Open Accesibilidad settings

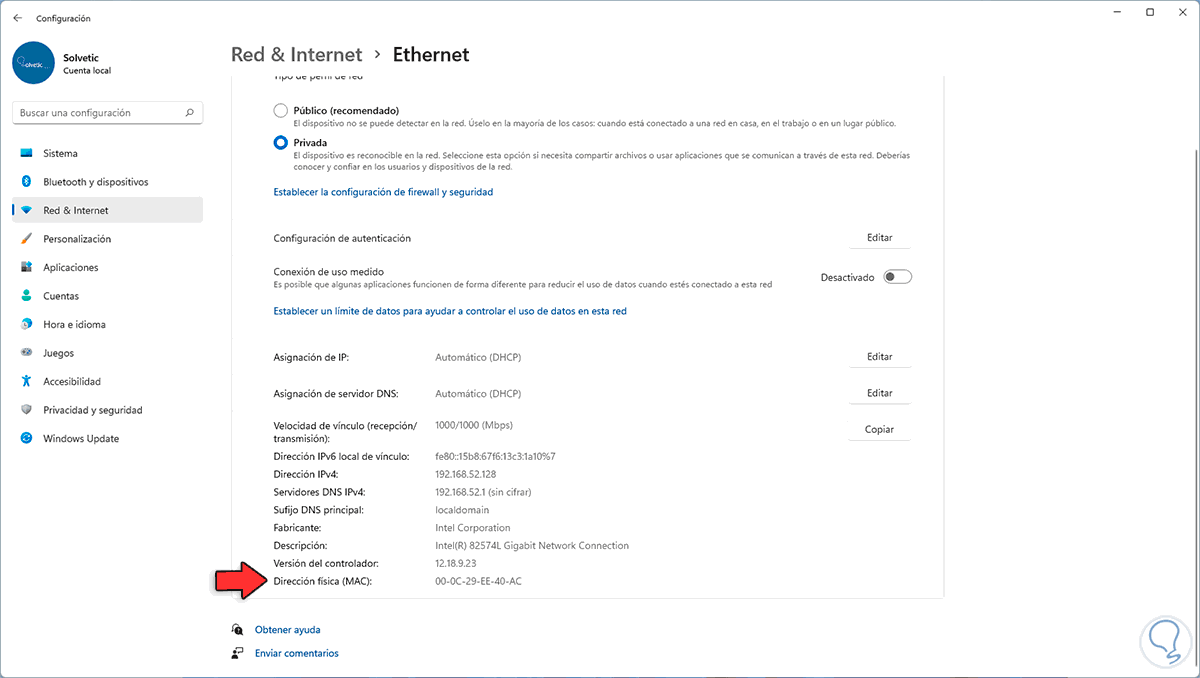72,381
